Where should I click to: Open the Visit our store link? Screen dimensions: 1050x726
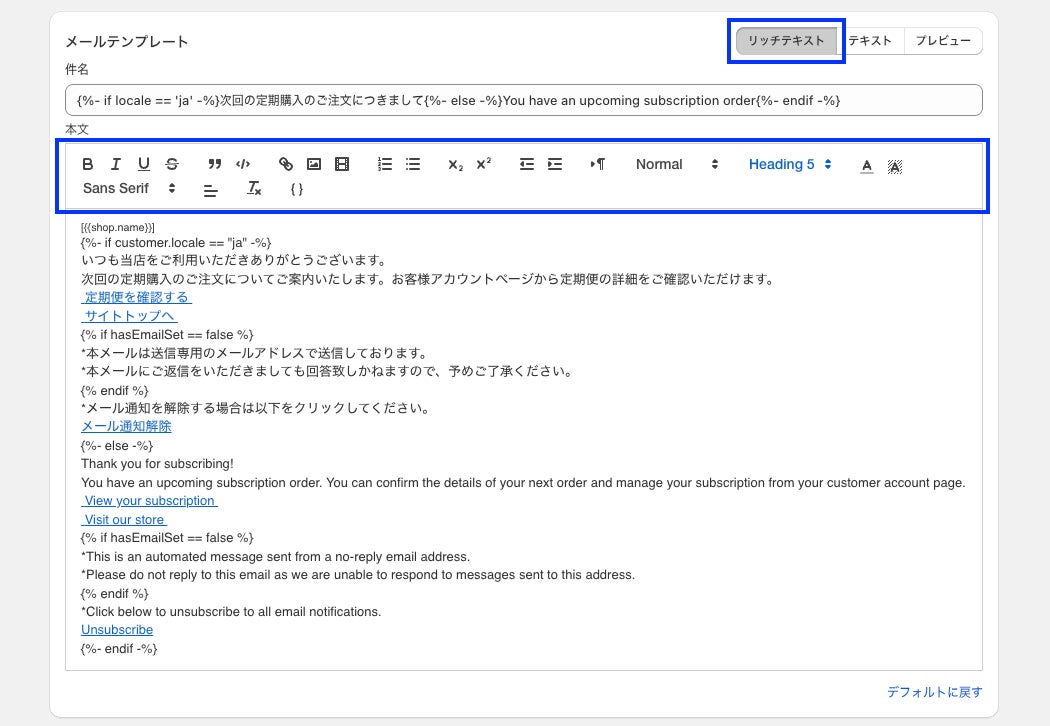tap(124, 520)
